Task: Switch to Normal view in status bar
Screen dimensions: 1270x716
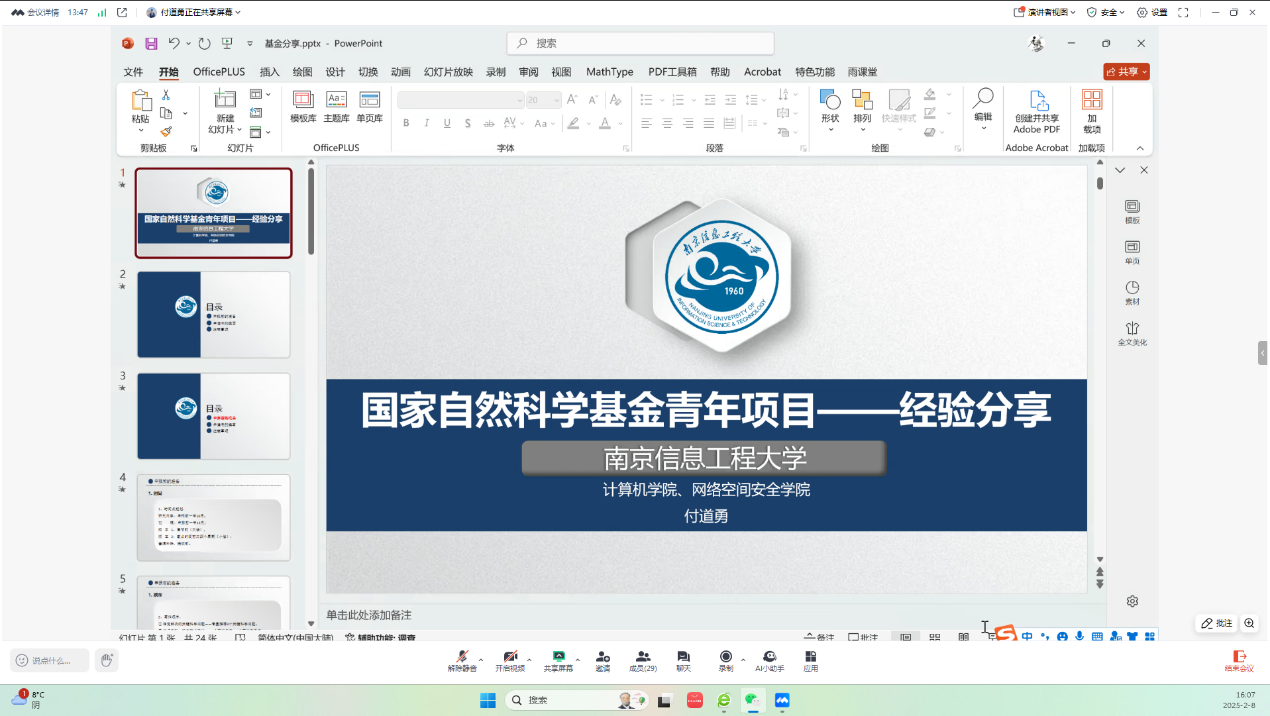Action: [x=905, y=637]
